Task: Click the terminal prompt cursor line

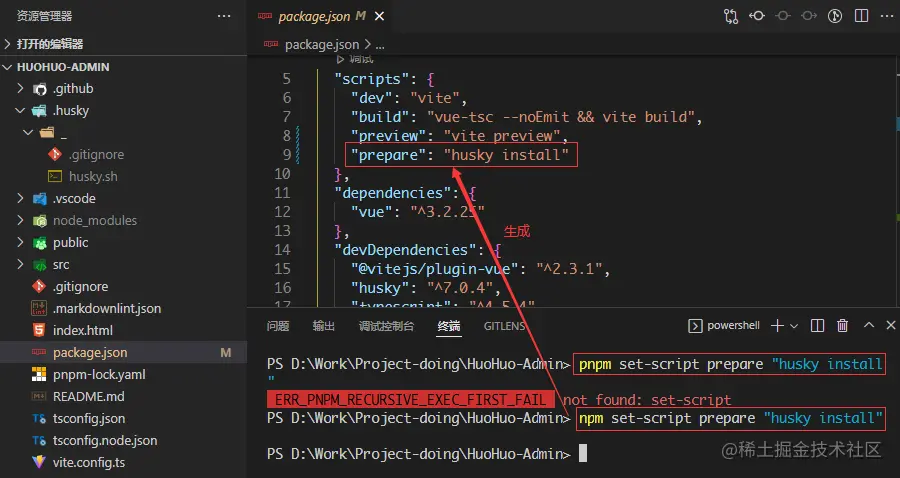Action: click(x=427, y=454)
